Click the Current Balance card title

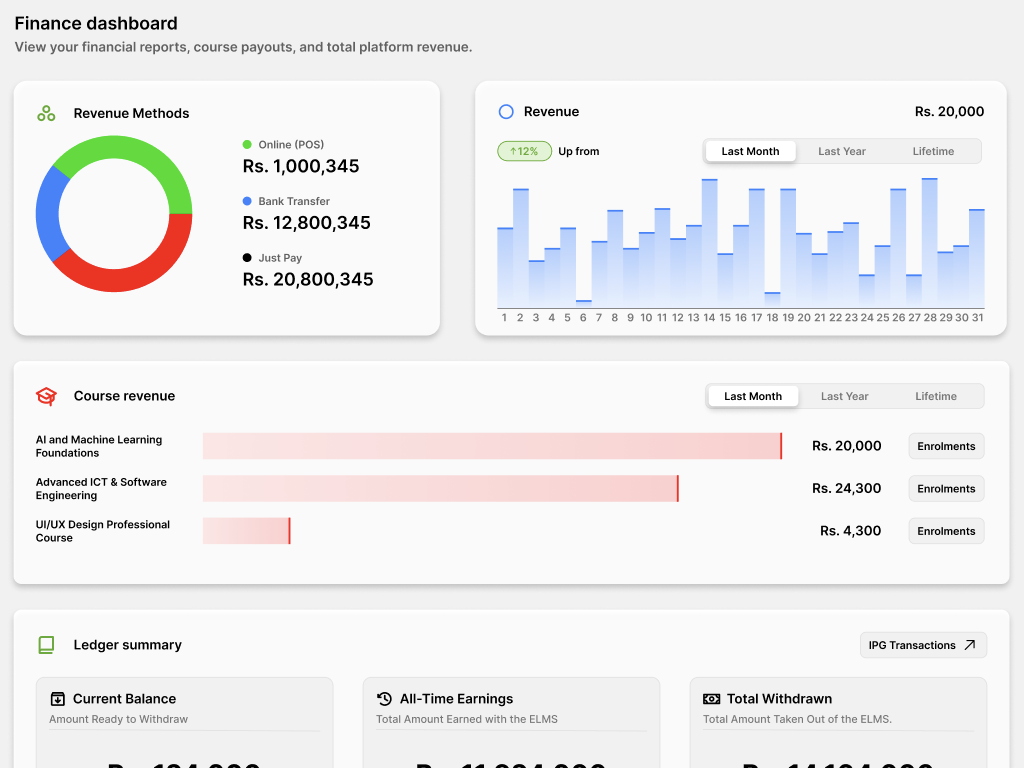point(124,699)
